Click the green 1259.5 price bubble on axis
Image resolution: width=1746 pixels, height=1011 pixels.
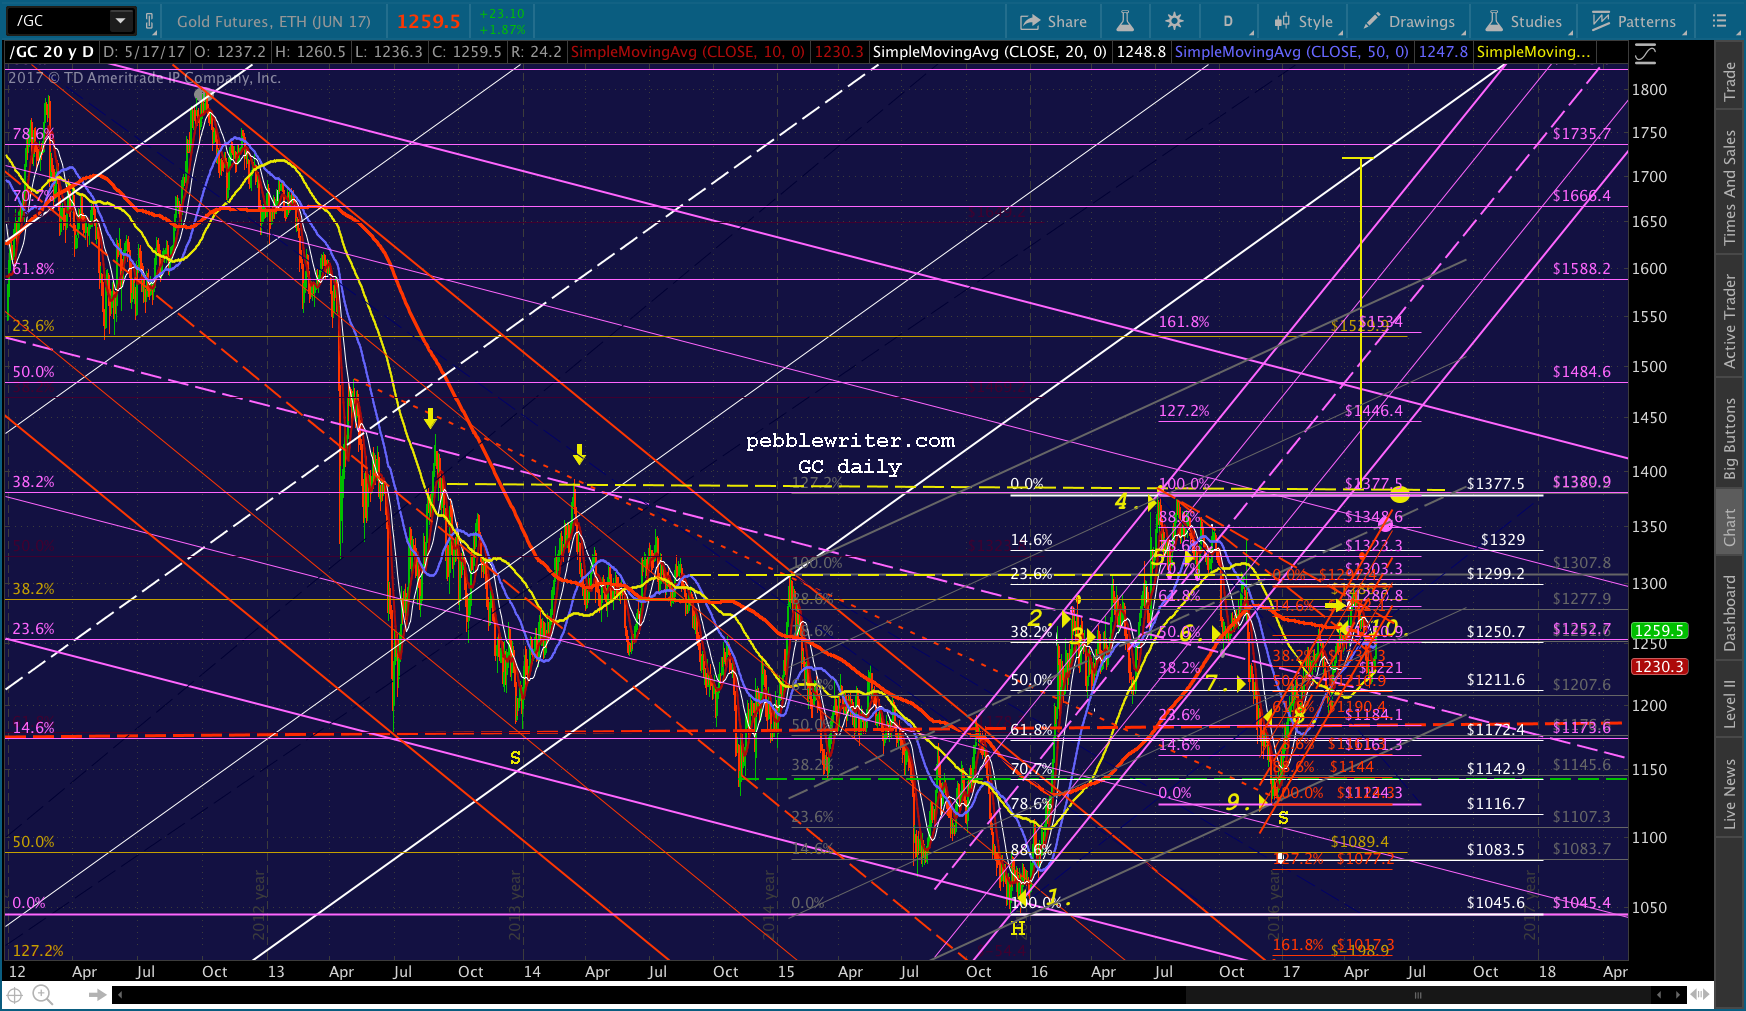[x=1659, y=631]
